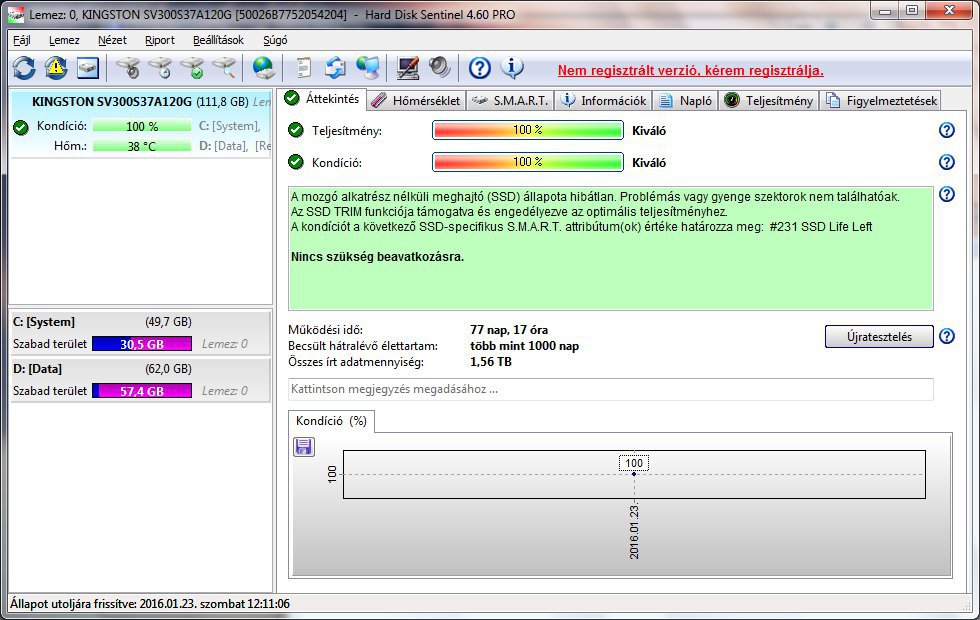Click the disk with green checkmark icon

192,68
